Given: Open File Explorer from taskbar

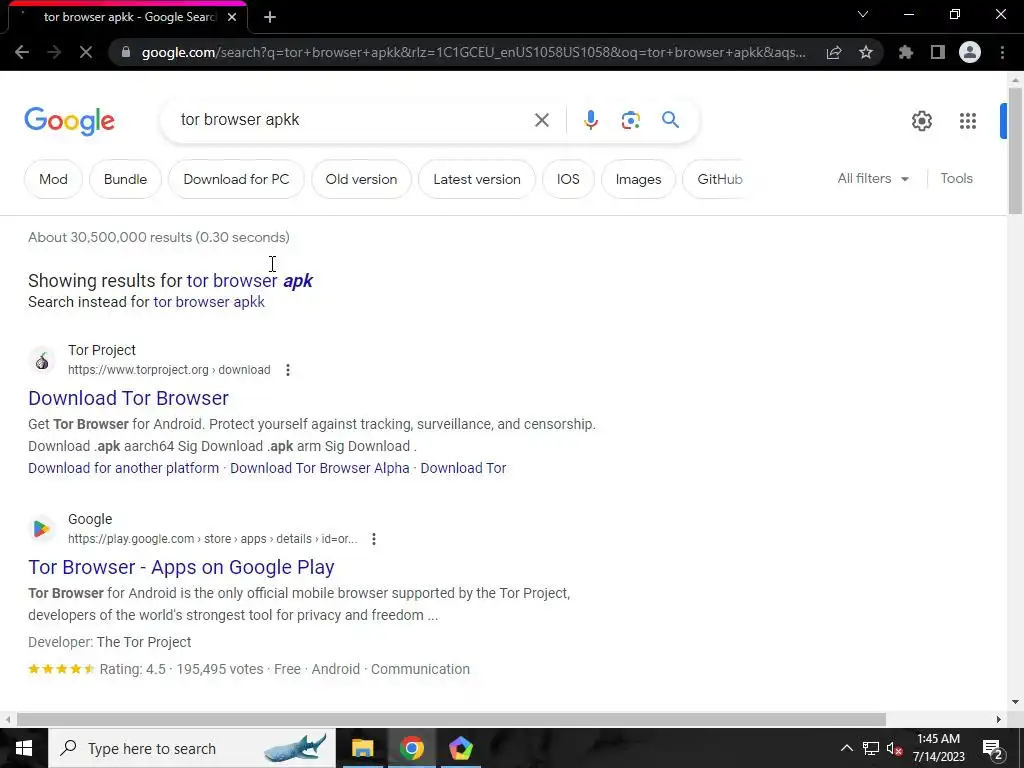Looking at the screenshot, I should 362,748.
